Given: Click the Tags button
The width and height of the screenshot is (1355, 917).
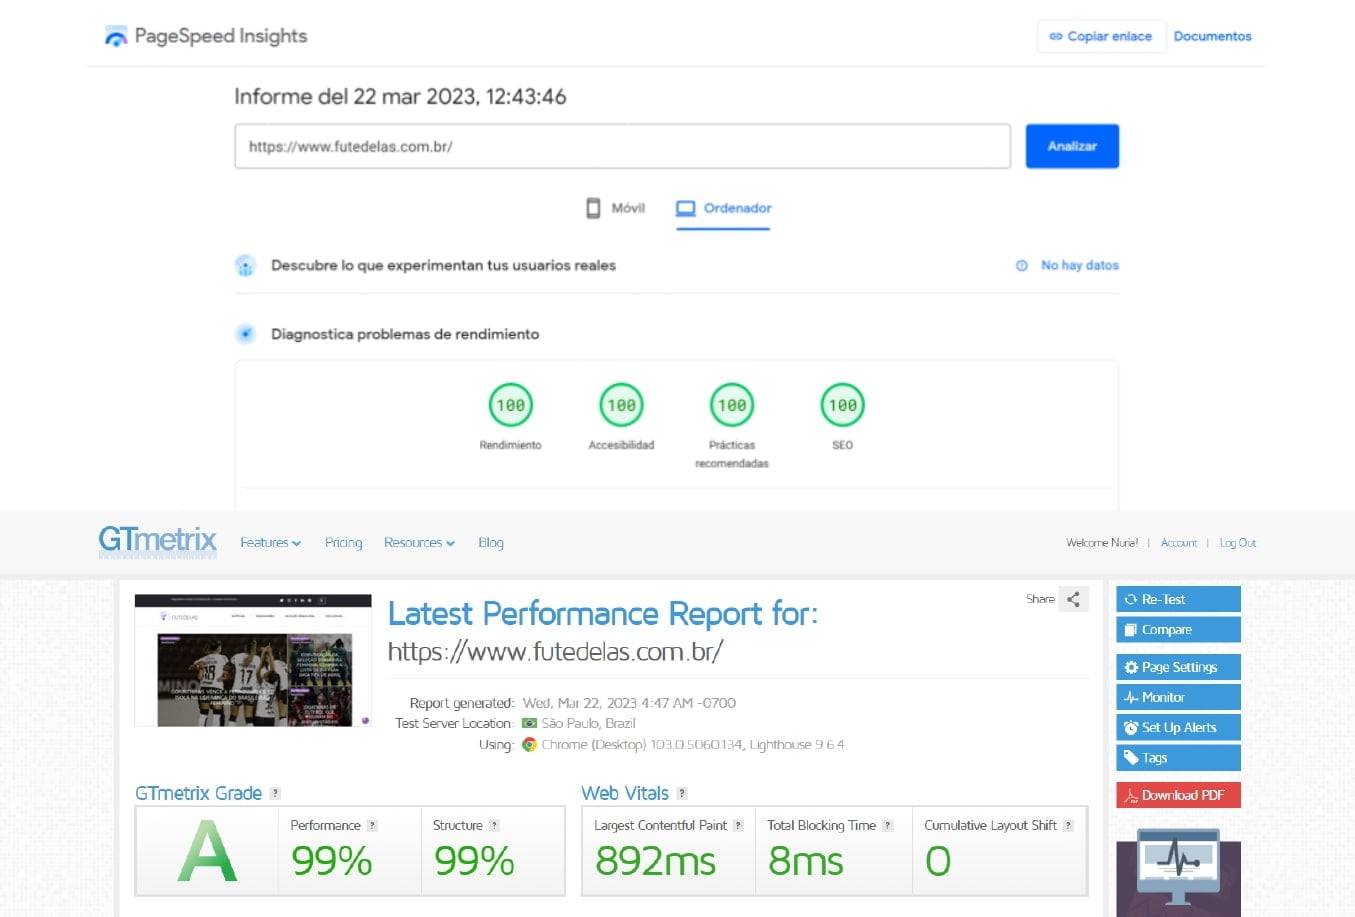Looking at the screenshot, I should coord(1178,757).
